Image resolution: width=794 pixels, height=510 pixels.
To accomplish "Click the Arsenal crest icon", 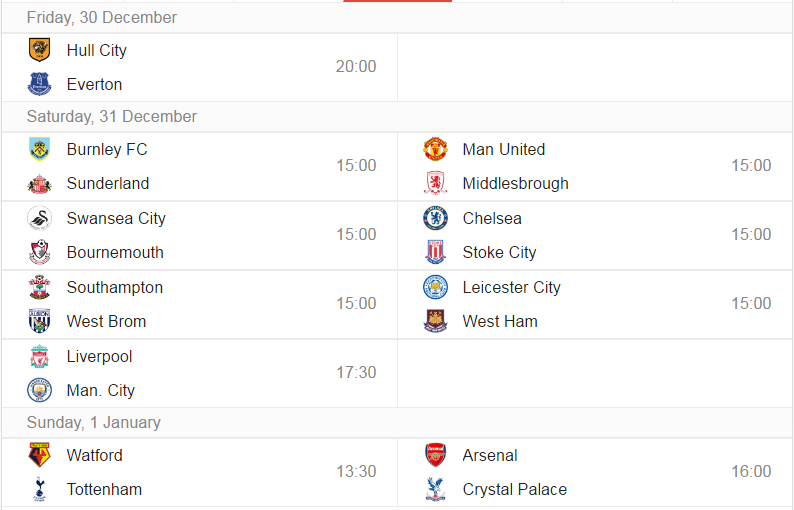I will tap(435, 455).
